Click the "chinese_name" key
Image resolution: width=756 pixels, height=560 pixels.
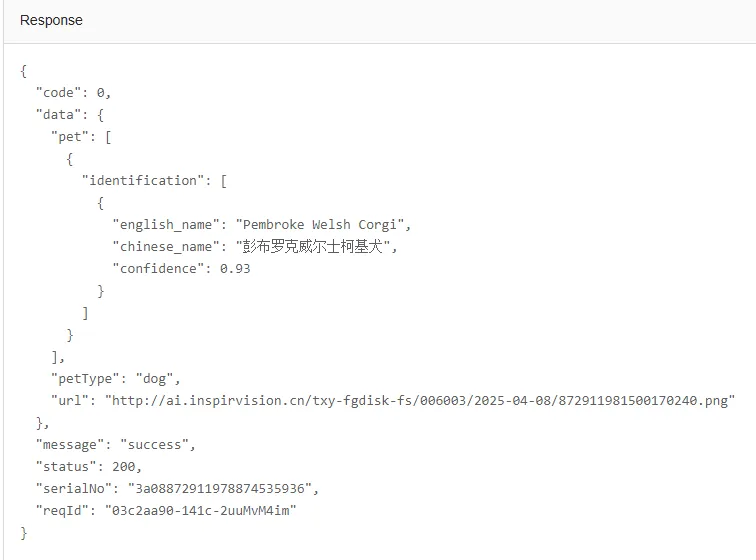(x=165, y=246)
